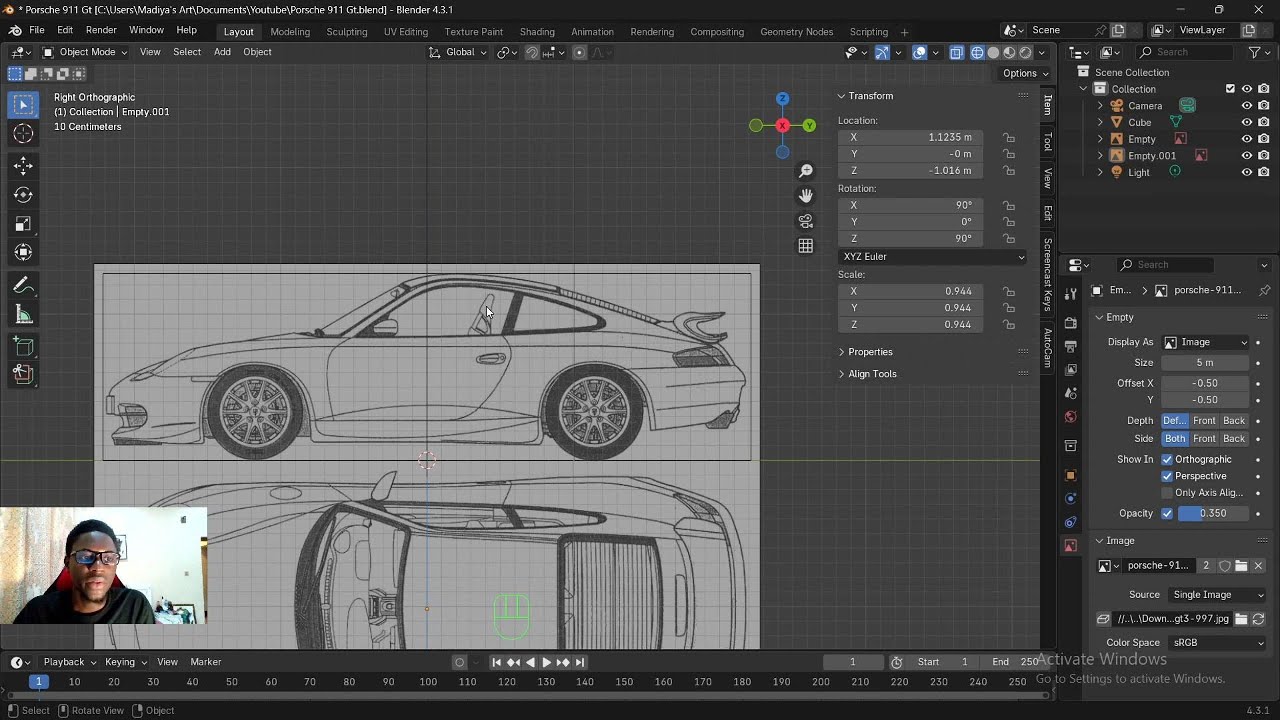The height and width of the screenshot is (720, 1280).
Task: Activate the Rotate tool
Action: pos(23,195)
